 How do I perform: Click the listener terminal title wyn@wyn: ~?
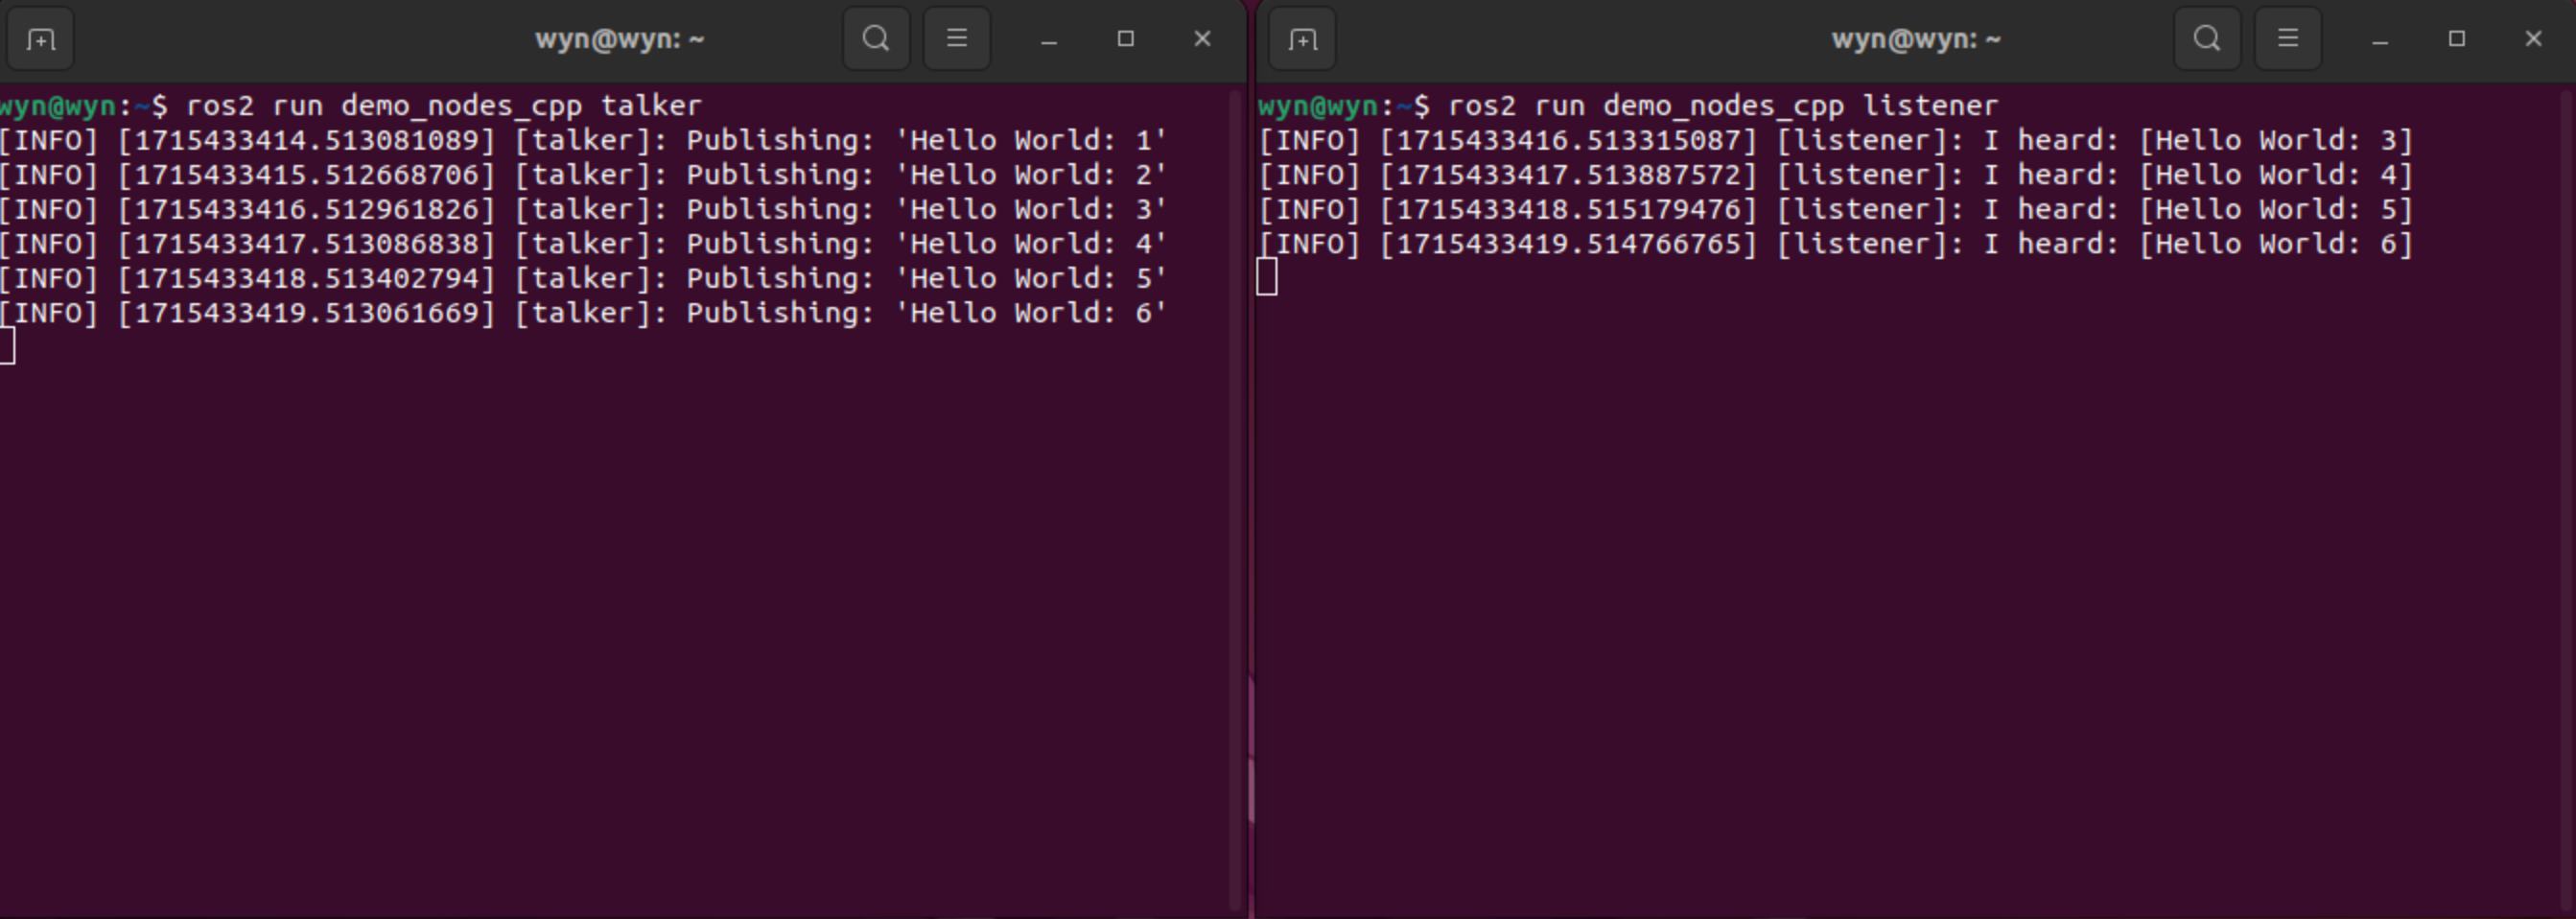[x=1916, y=39]
